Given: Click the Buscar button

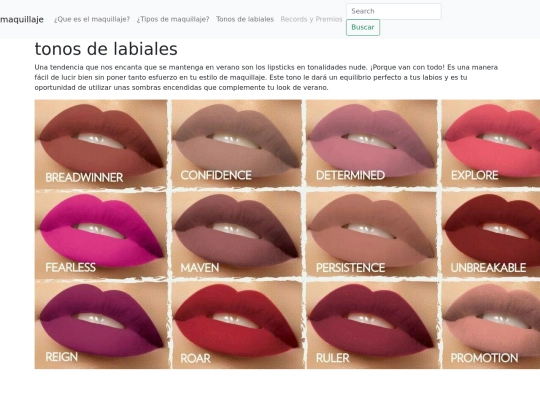Looking at the screenshot, I should tap(363, 28).
